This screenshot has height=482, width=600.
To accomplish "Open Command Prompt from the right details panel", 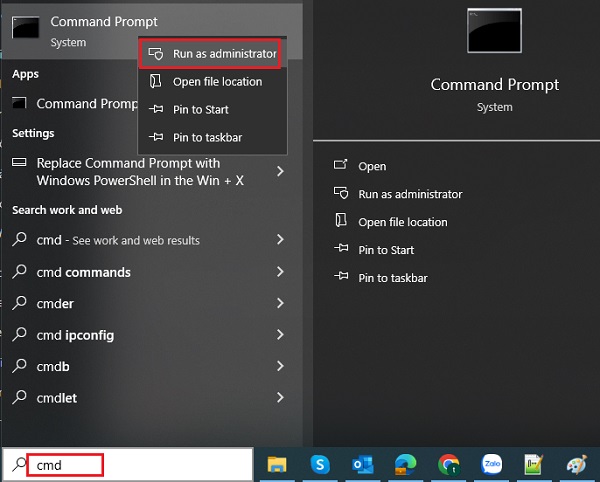I will [x=372, y=166].
